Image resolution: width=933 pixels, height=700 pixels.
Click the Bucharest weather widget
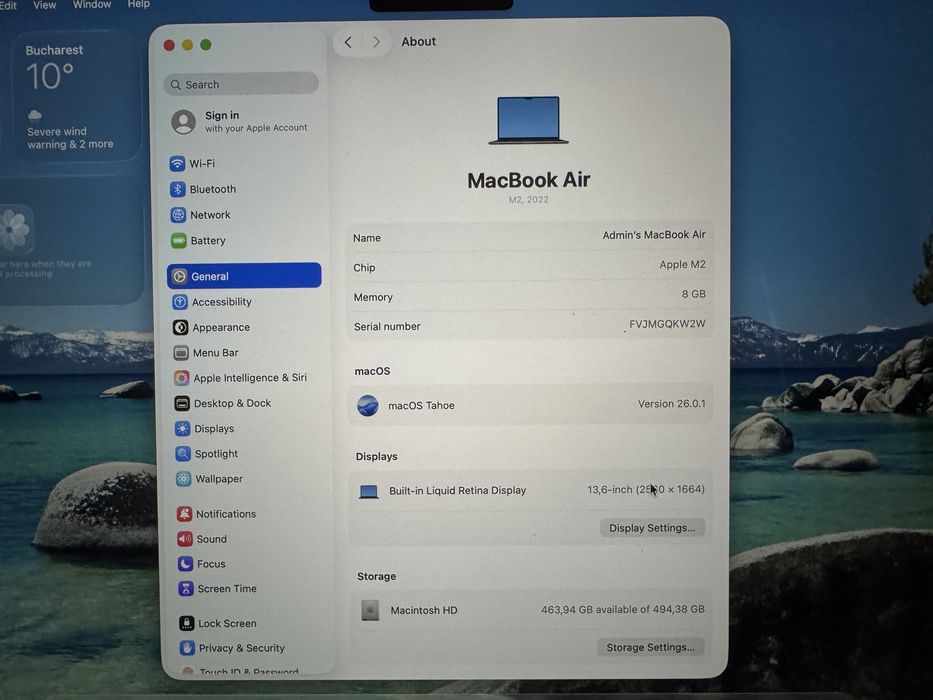pos(76,96)
